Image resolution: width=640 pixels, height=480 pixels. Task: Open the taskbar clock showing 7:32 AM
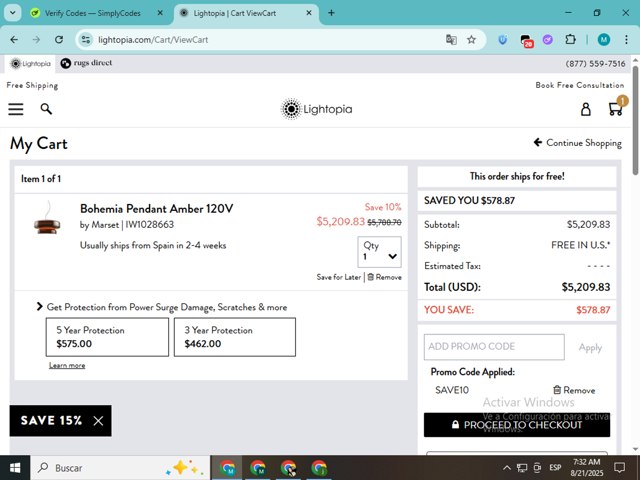(x=587, y=468)
